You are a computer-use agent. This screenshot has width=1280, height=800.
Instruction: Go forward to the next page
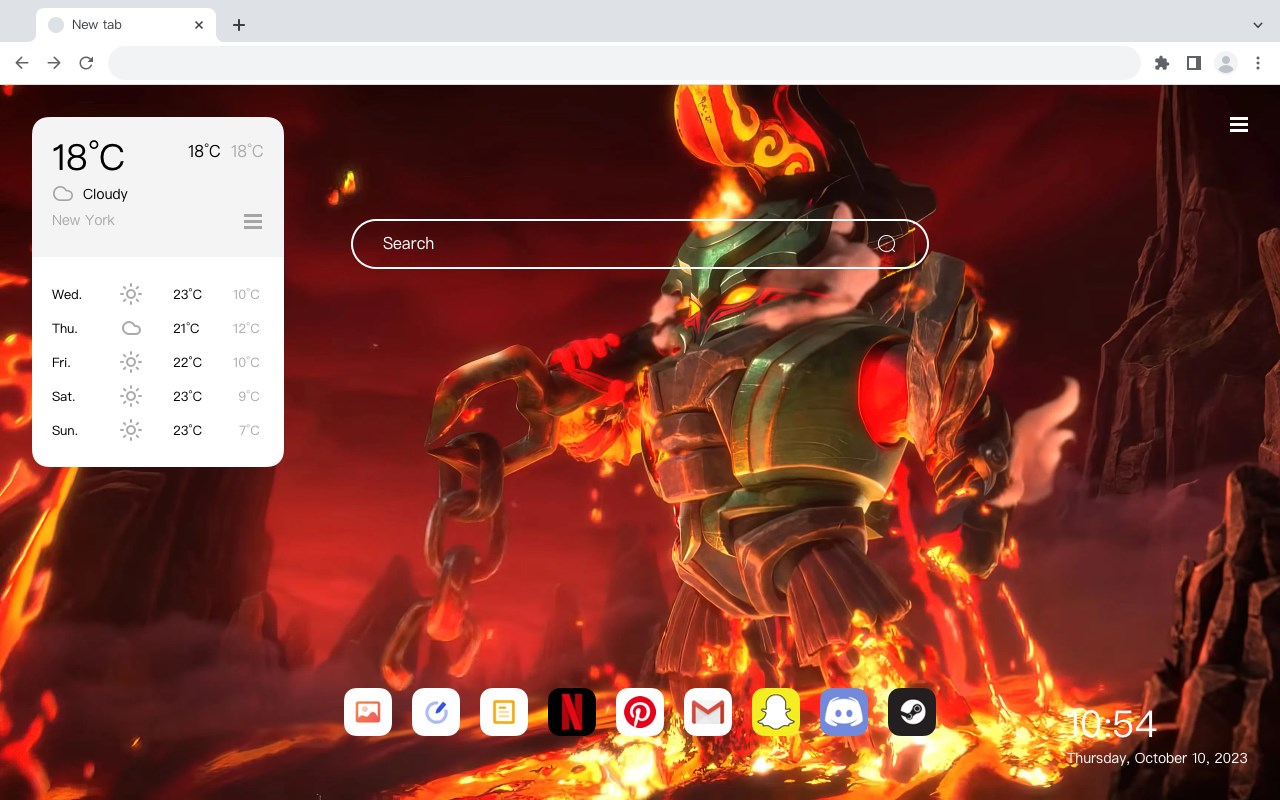(x=54, y=63)
